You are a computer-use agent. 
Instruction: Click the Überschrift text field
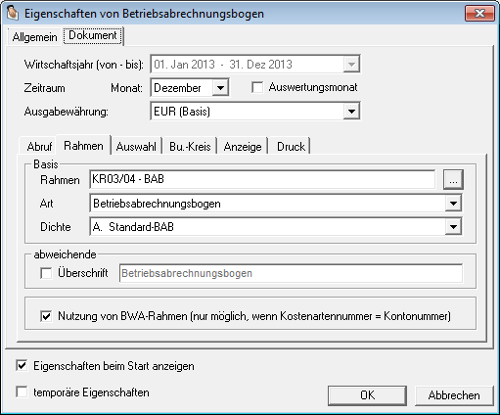[x=291, y=273]
